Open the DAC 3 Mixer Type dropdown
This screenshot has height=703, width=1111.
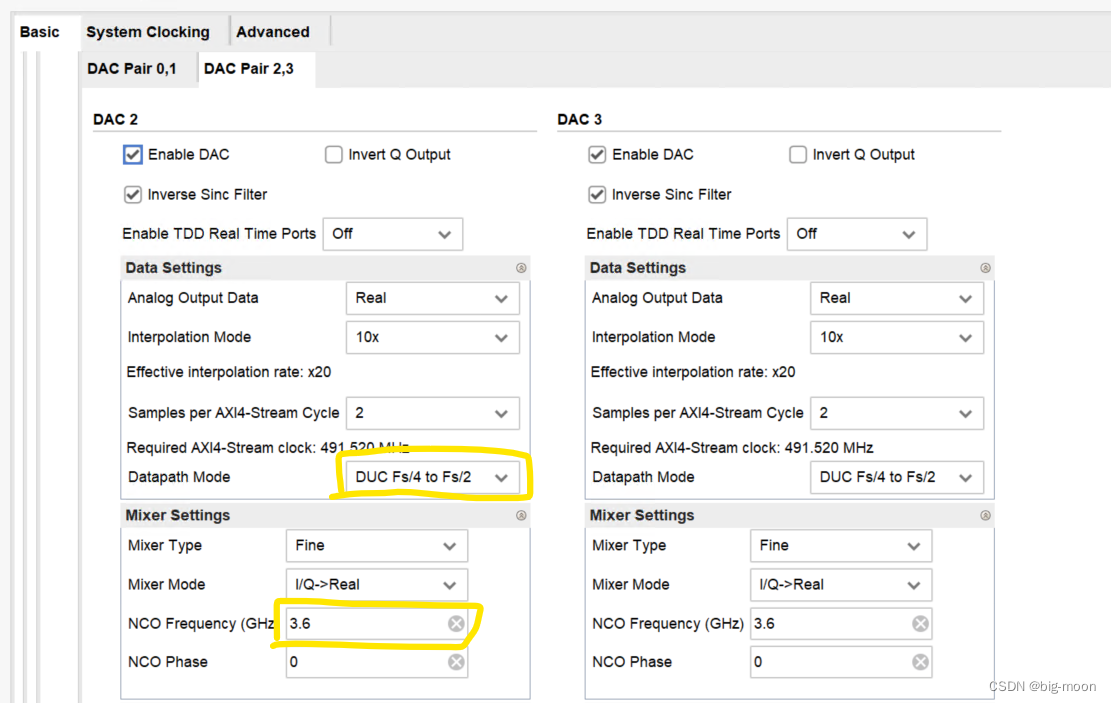pyautogui.click(x=840, y=545)
